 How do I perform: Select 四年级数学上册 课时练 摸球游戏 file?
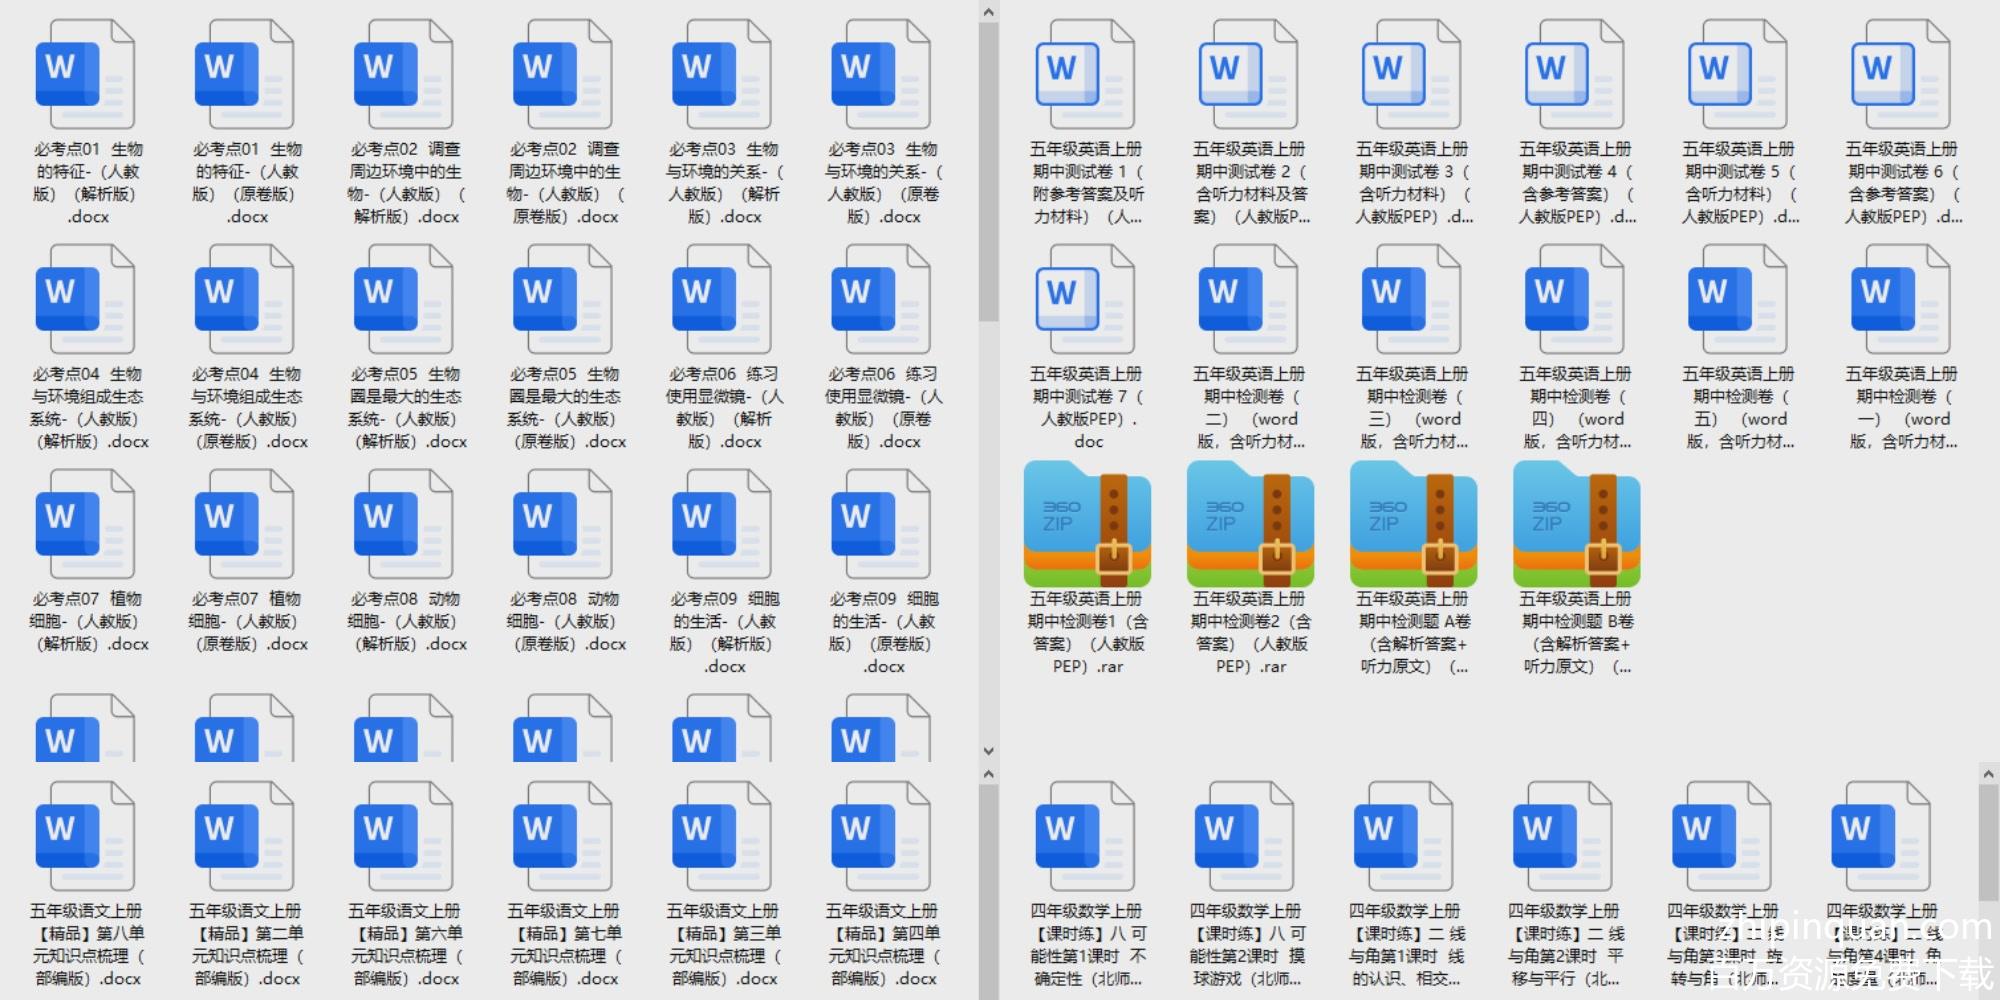tap(1245, 837)
